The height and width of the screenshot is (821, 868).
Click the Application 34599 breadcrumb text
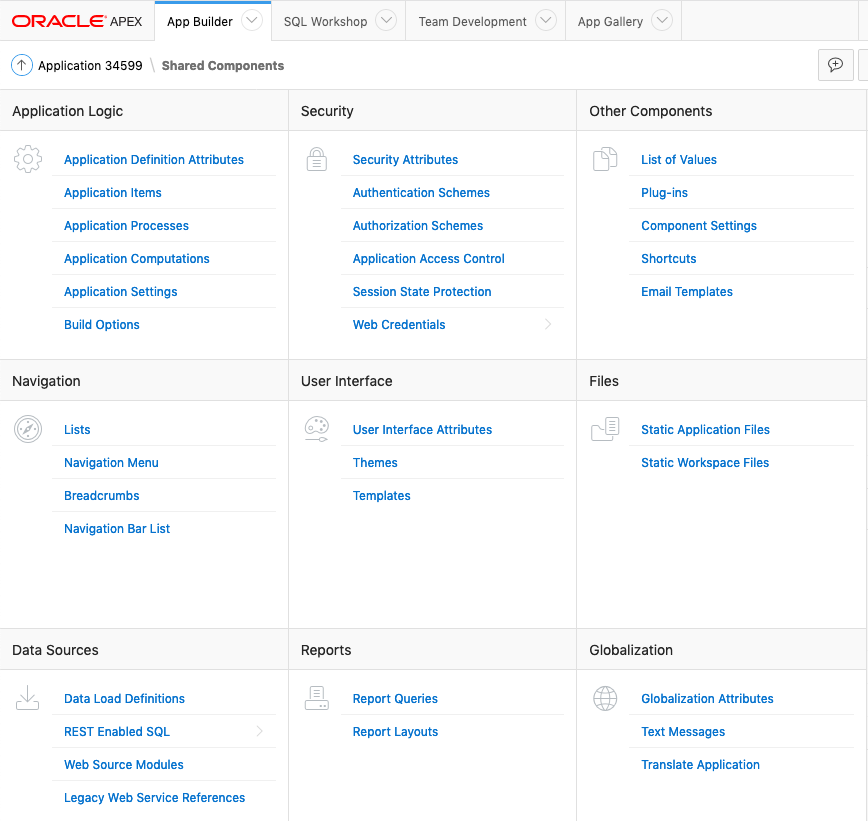[89, 65]
